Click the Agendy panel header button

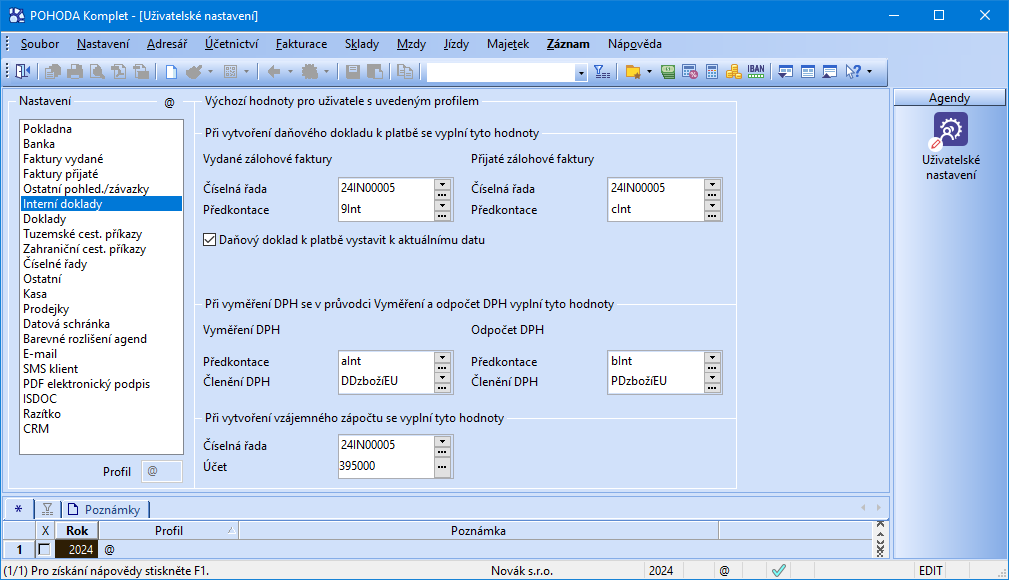949,98
